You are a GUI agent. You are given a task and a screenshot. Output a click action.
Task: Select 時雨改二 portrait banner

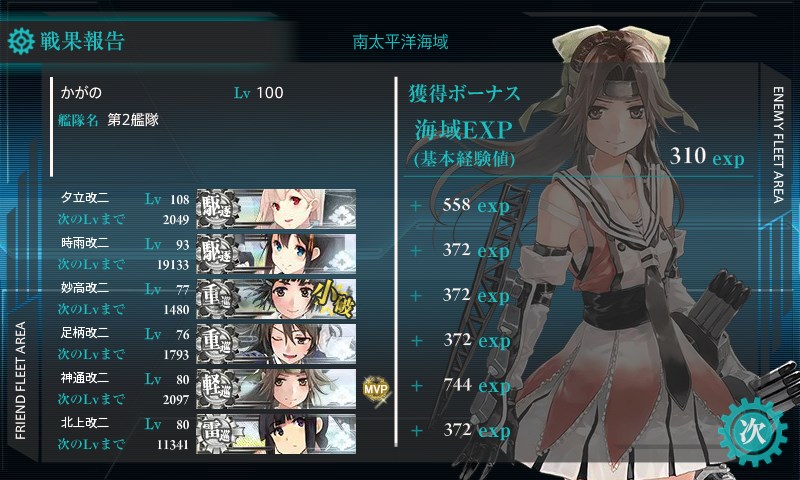coord(276,254)
